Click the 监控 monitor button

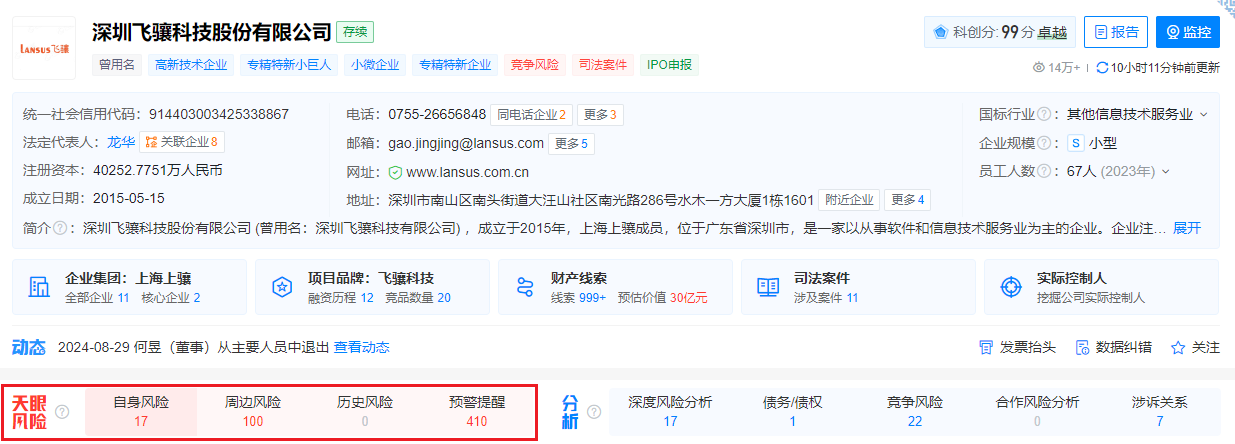pos(1188,32)
